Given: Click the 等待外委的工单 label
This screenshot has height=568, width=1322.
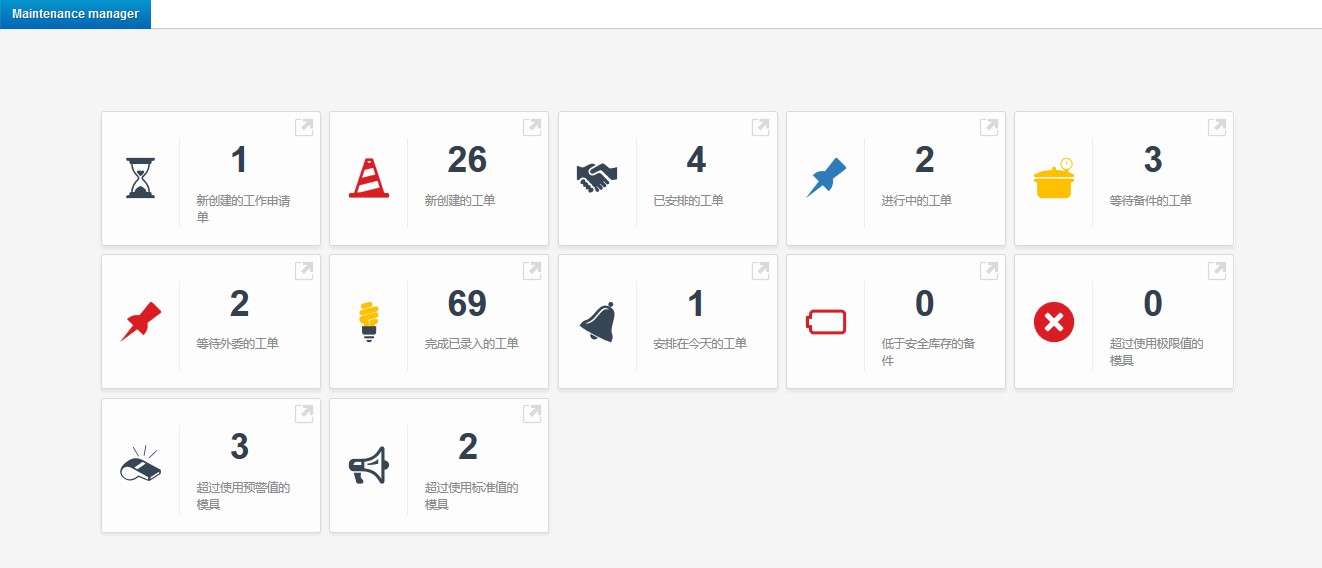Looking at the screenshot, I should (x=237, y=344).
